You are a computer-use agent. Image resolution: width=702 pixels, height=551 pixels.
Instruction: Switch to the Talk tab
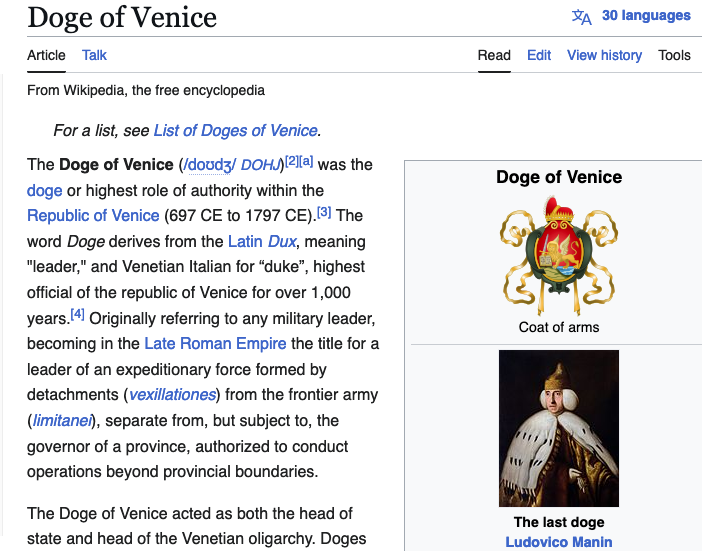[x=94, y=55]
